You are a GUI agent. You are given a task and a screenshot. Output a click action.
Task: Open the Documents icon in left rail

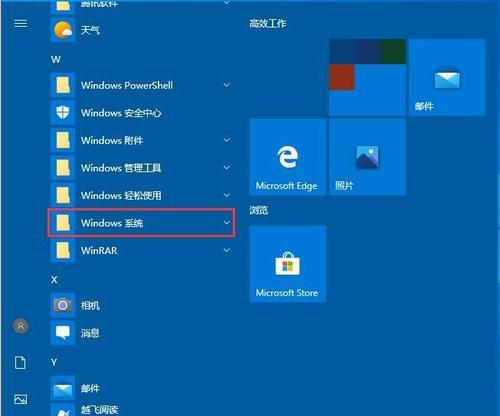[20, 363]
